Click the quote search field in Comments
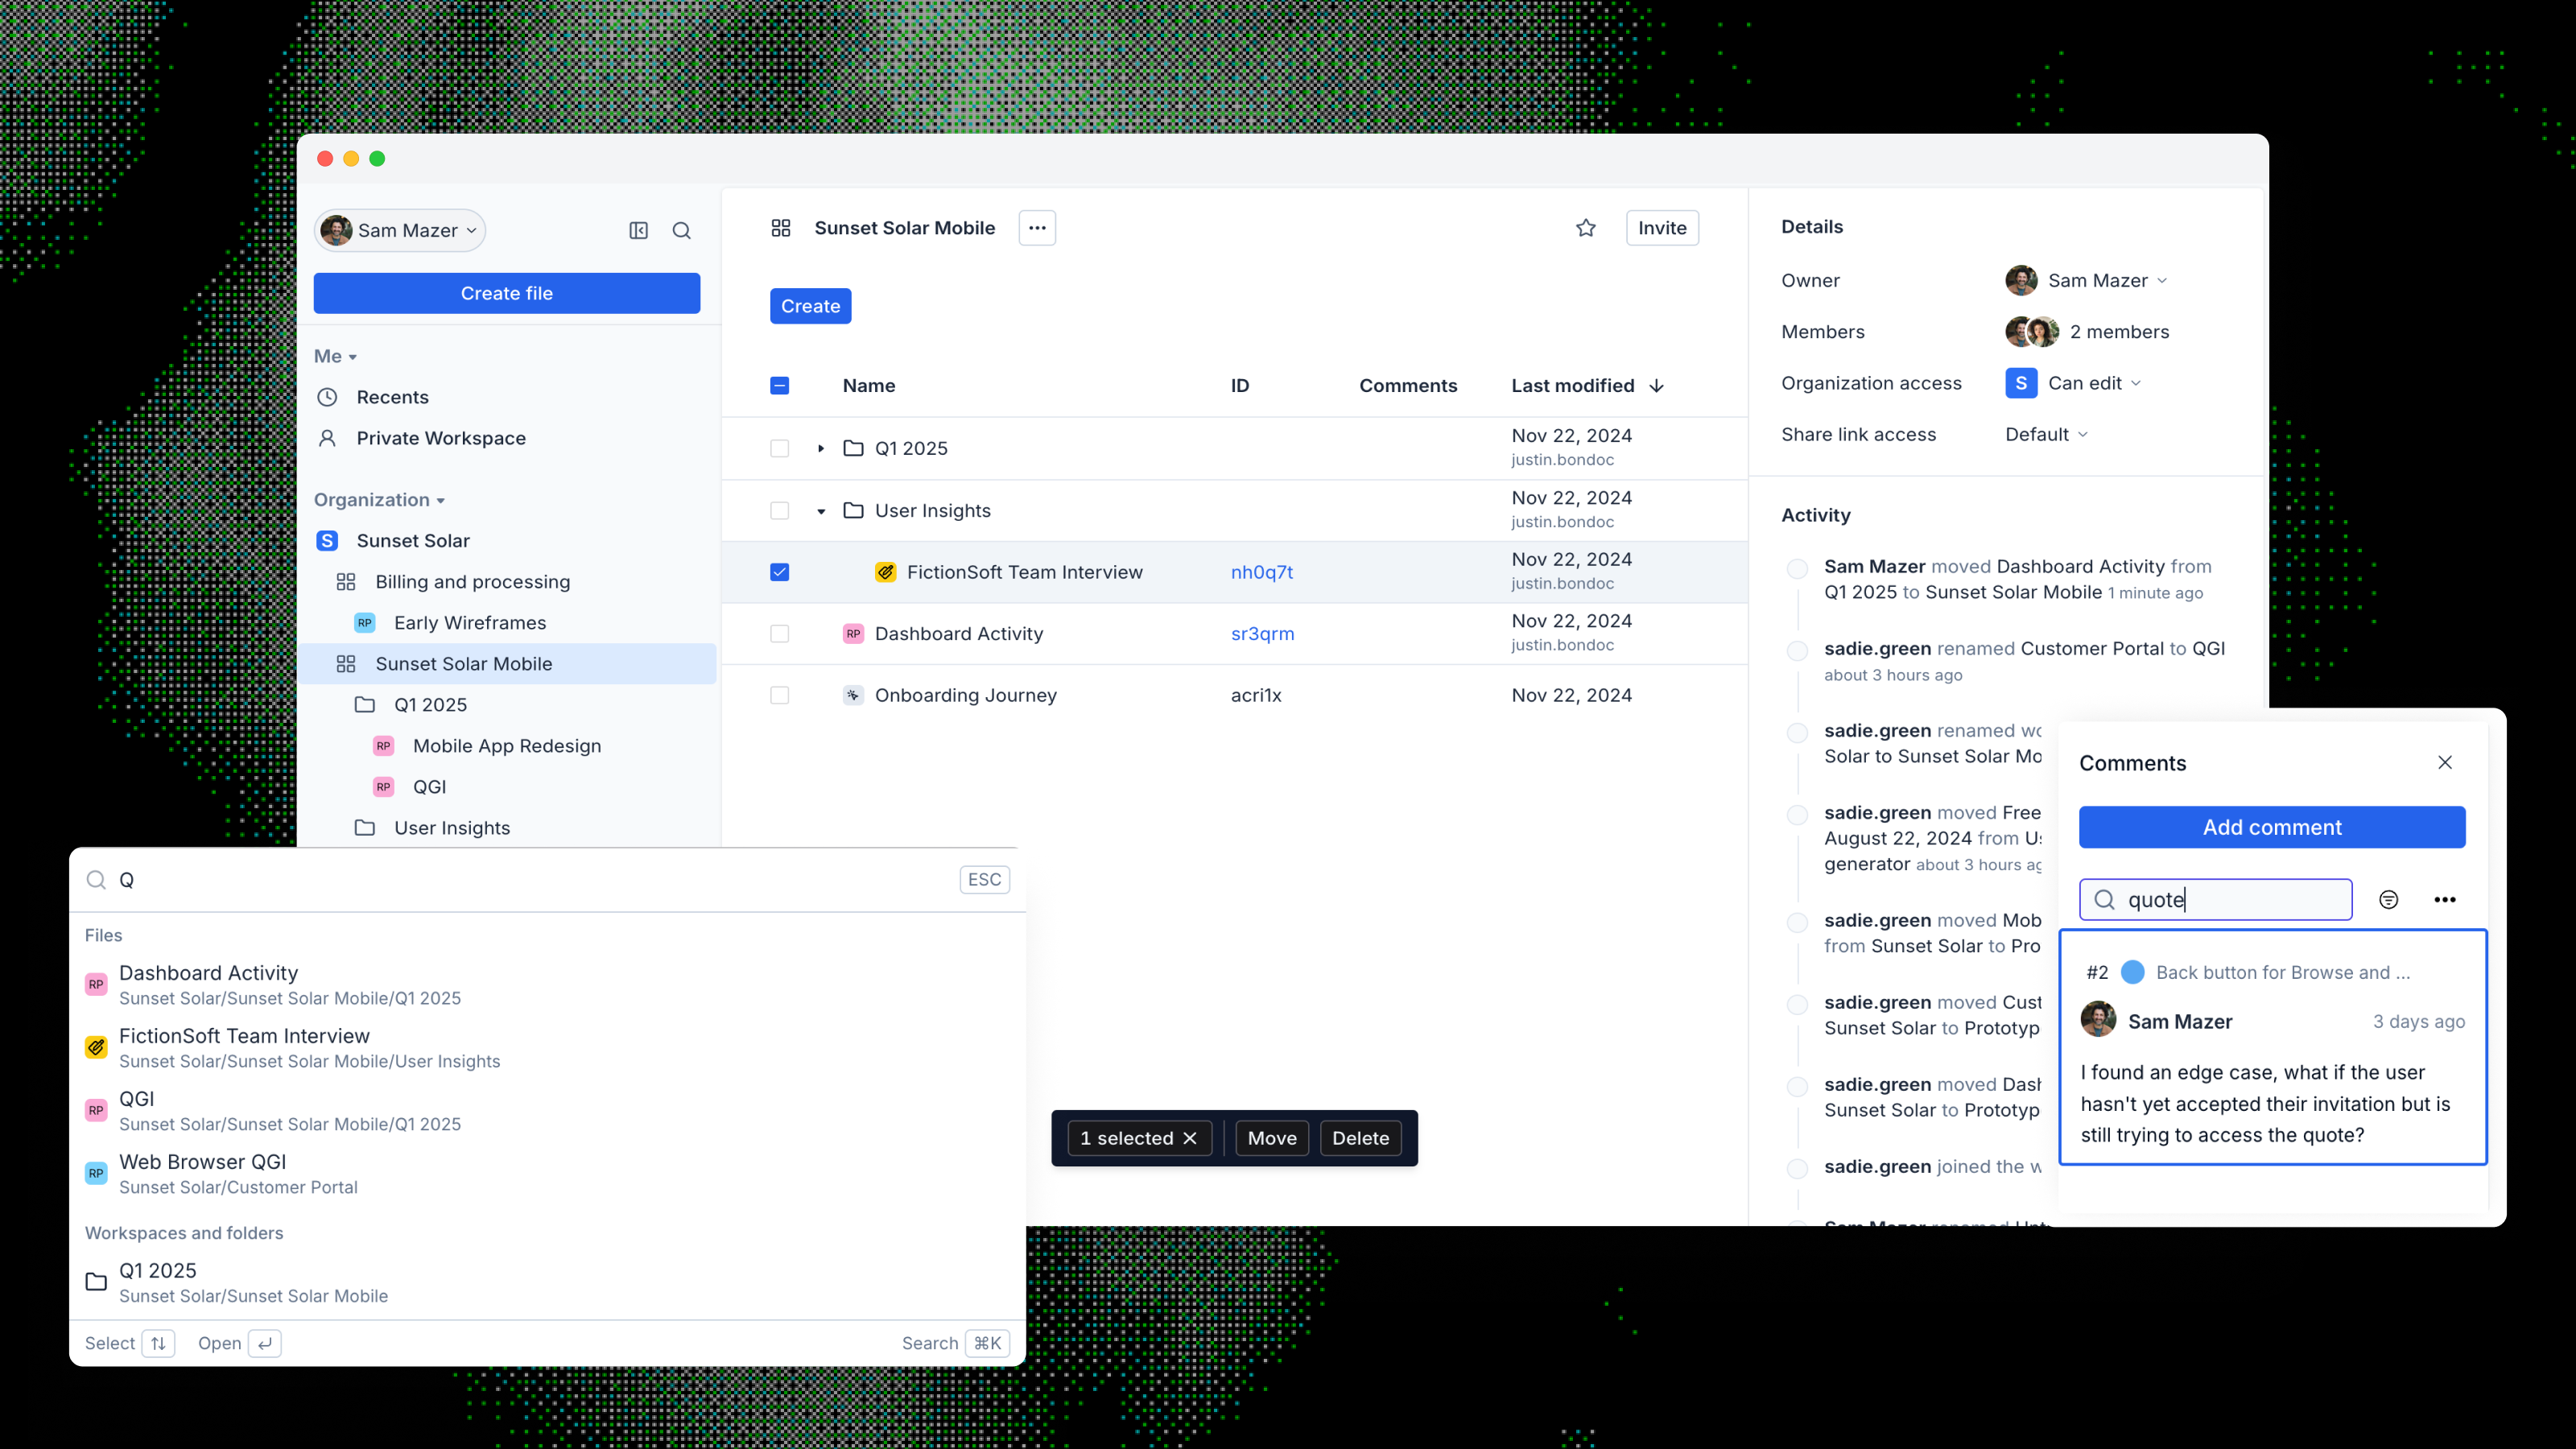This screenshot has width=2576, height=1449. coord(2215,899)
